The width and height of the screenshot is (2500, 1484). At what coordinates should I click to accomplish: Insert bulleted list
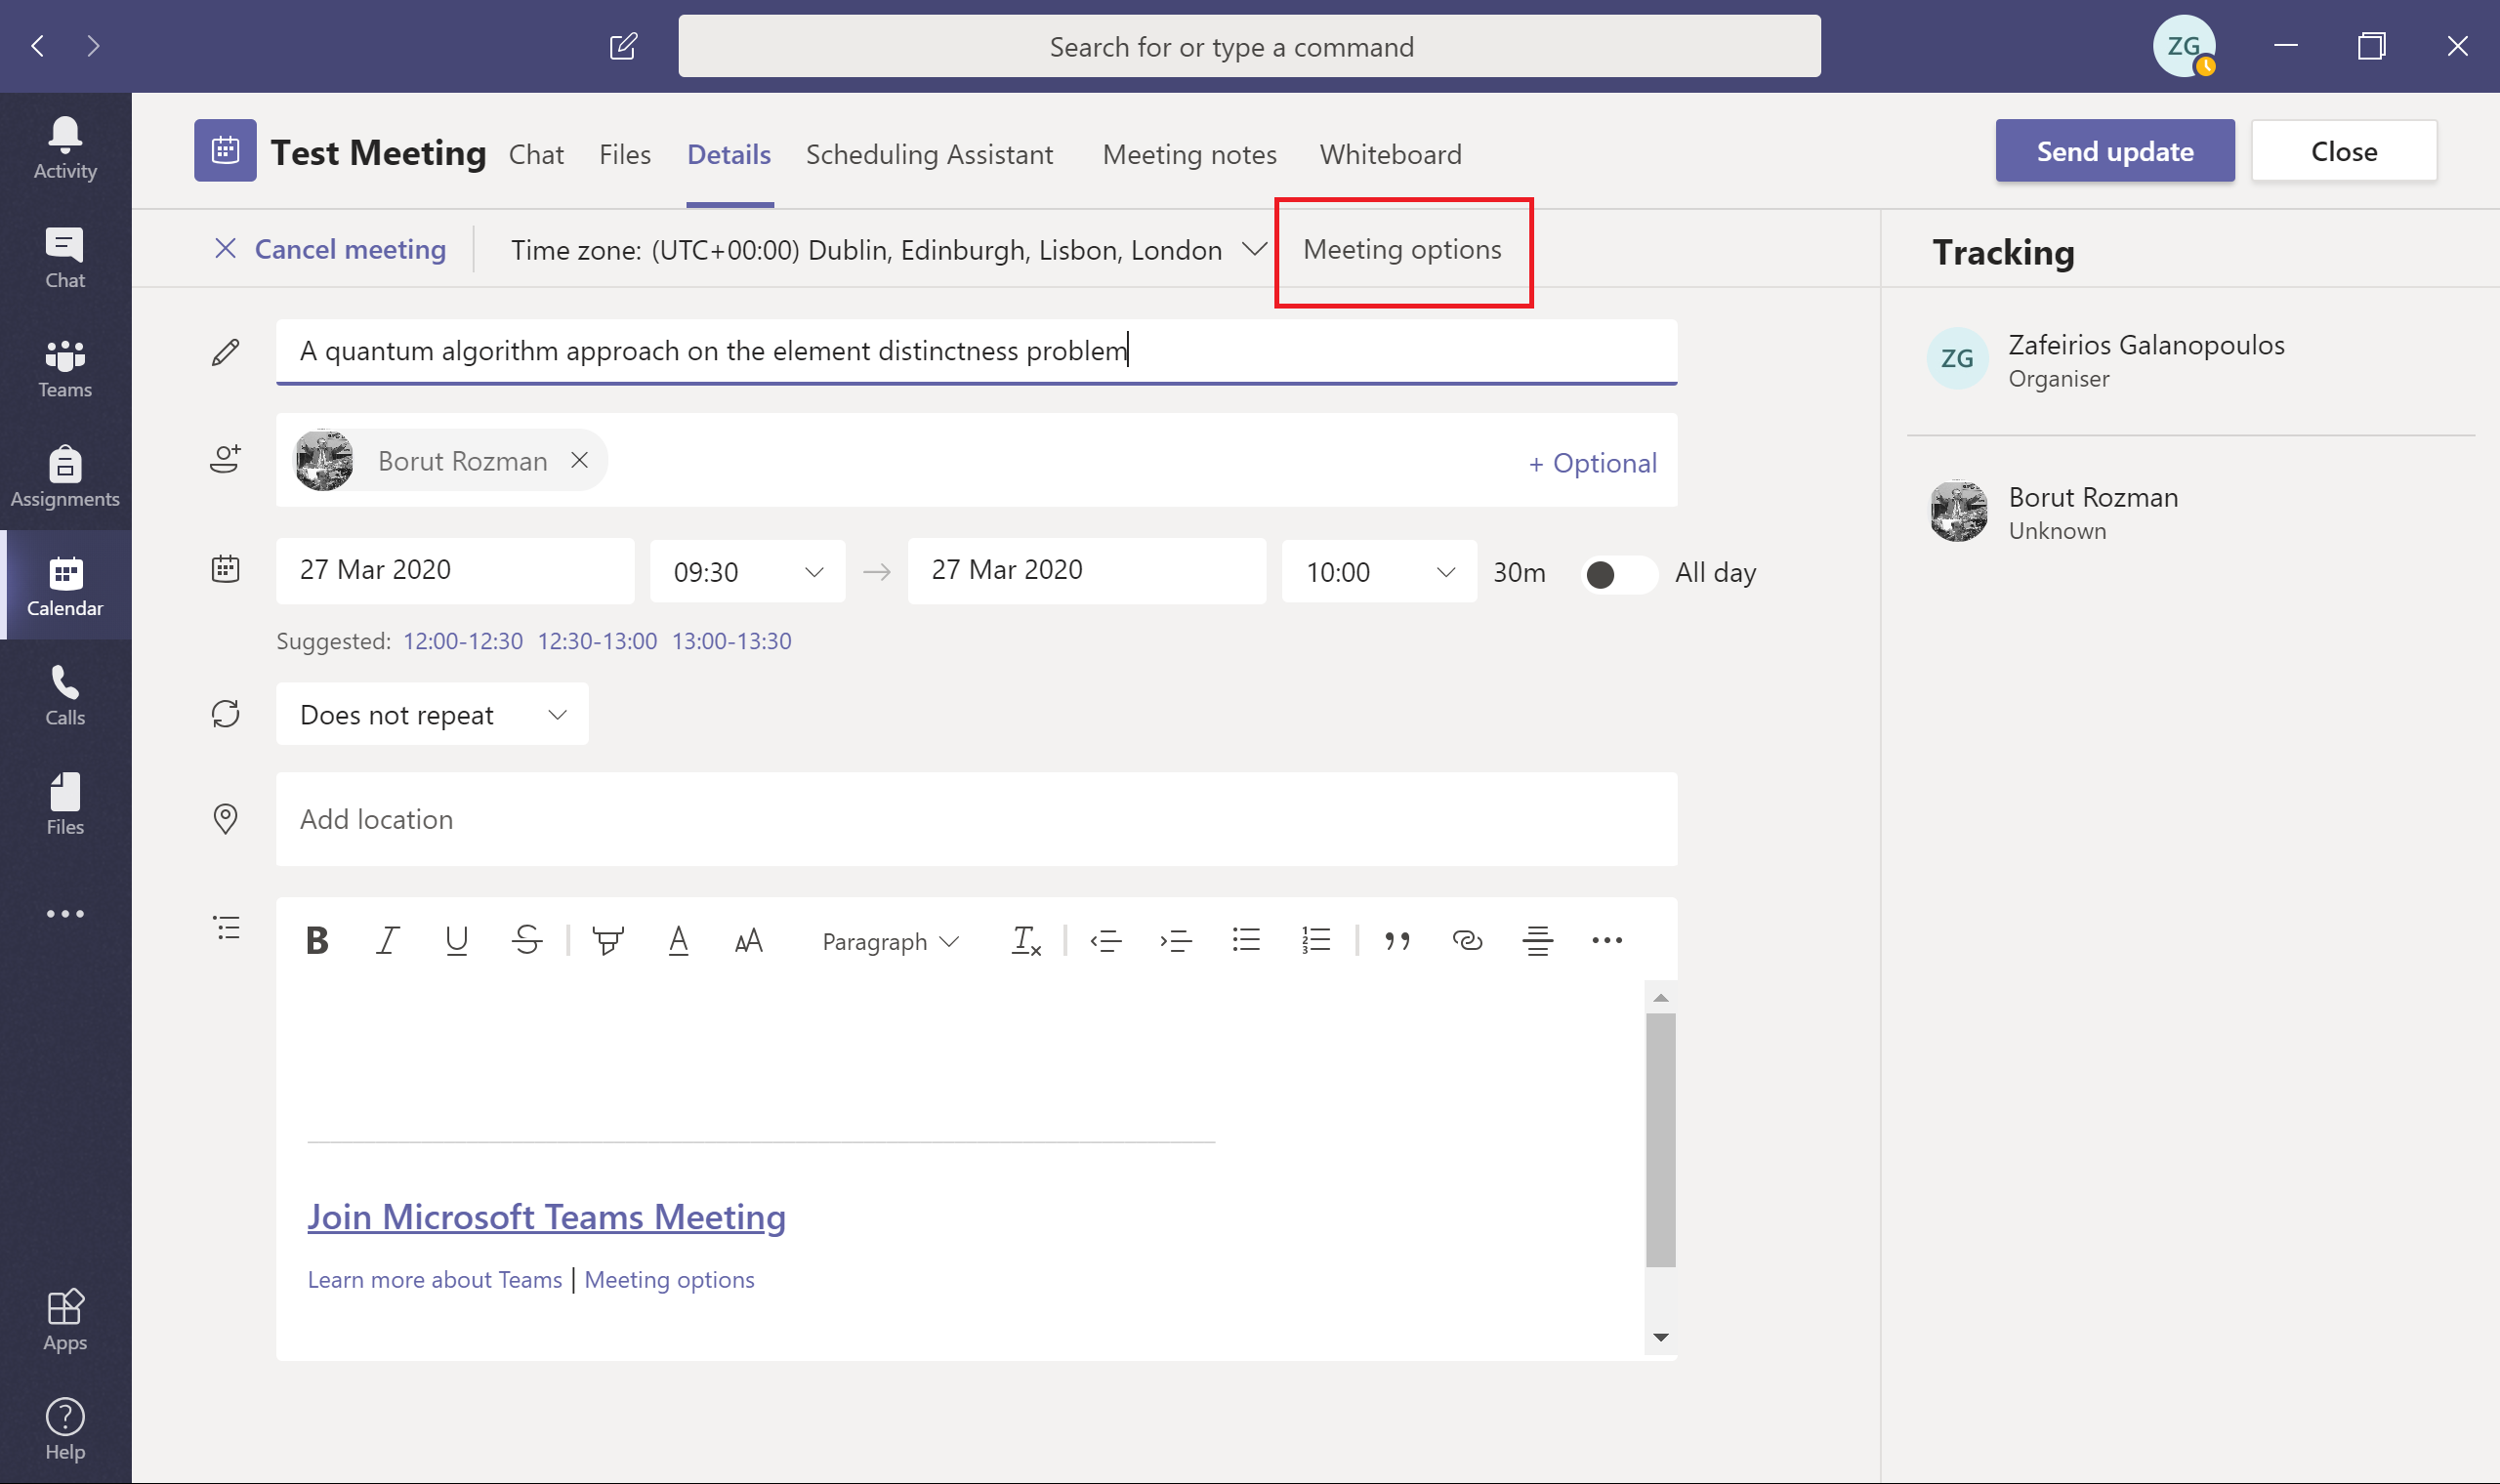click(1246, 941)
